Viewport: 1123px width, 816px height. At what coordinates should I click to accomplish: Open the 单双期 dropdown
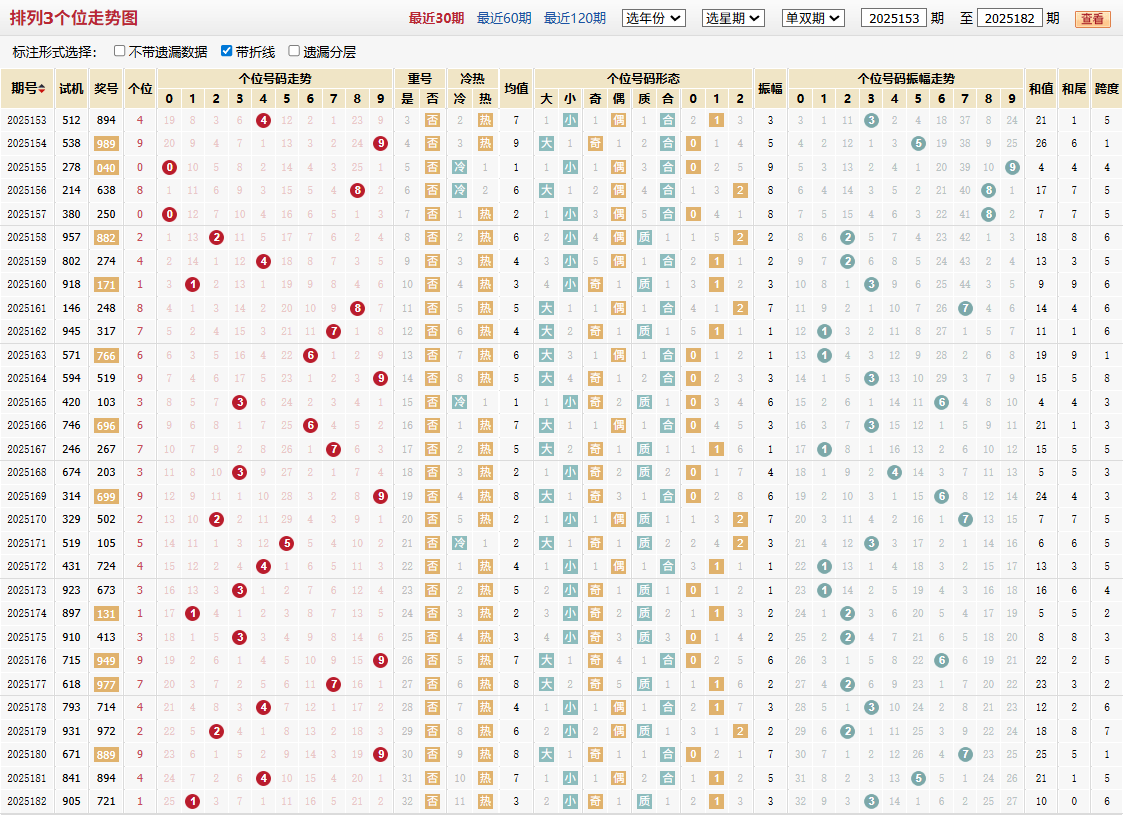point(814,18)
